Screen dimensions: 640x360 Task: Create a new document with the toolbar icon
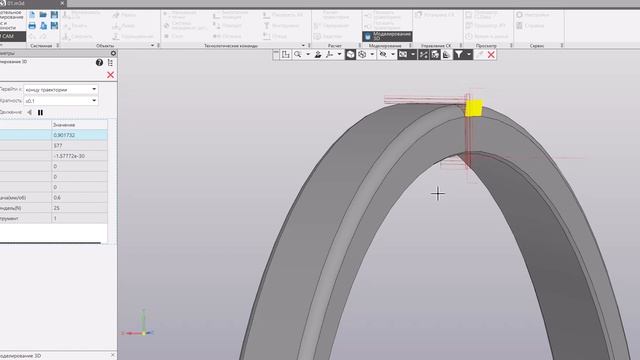click(x=32, y=15)
